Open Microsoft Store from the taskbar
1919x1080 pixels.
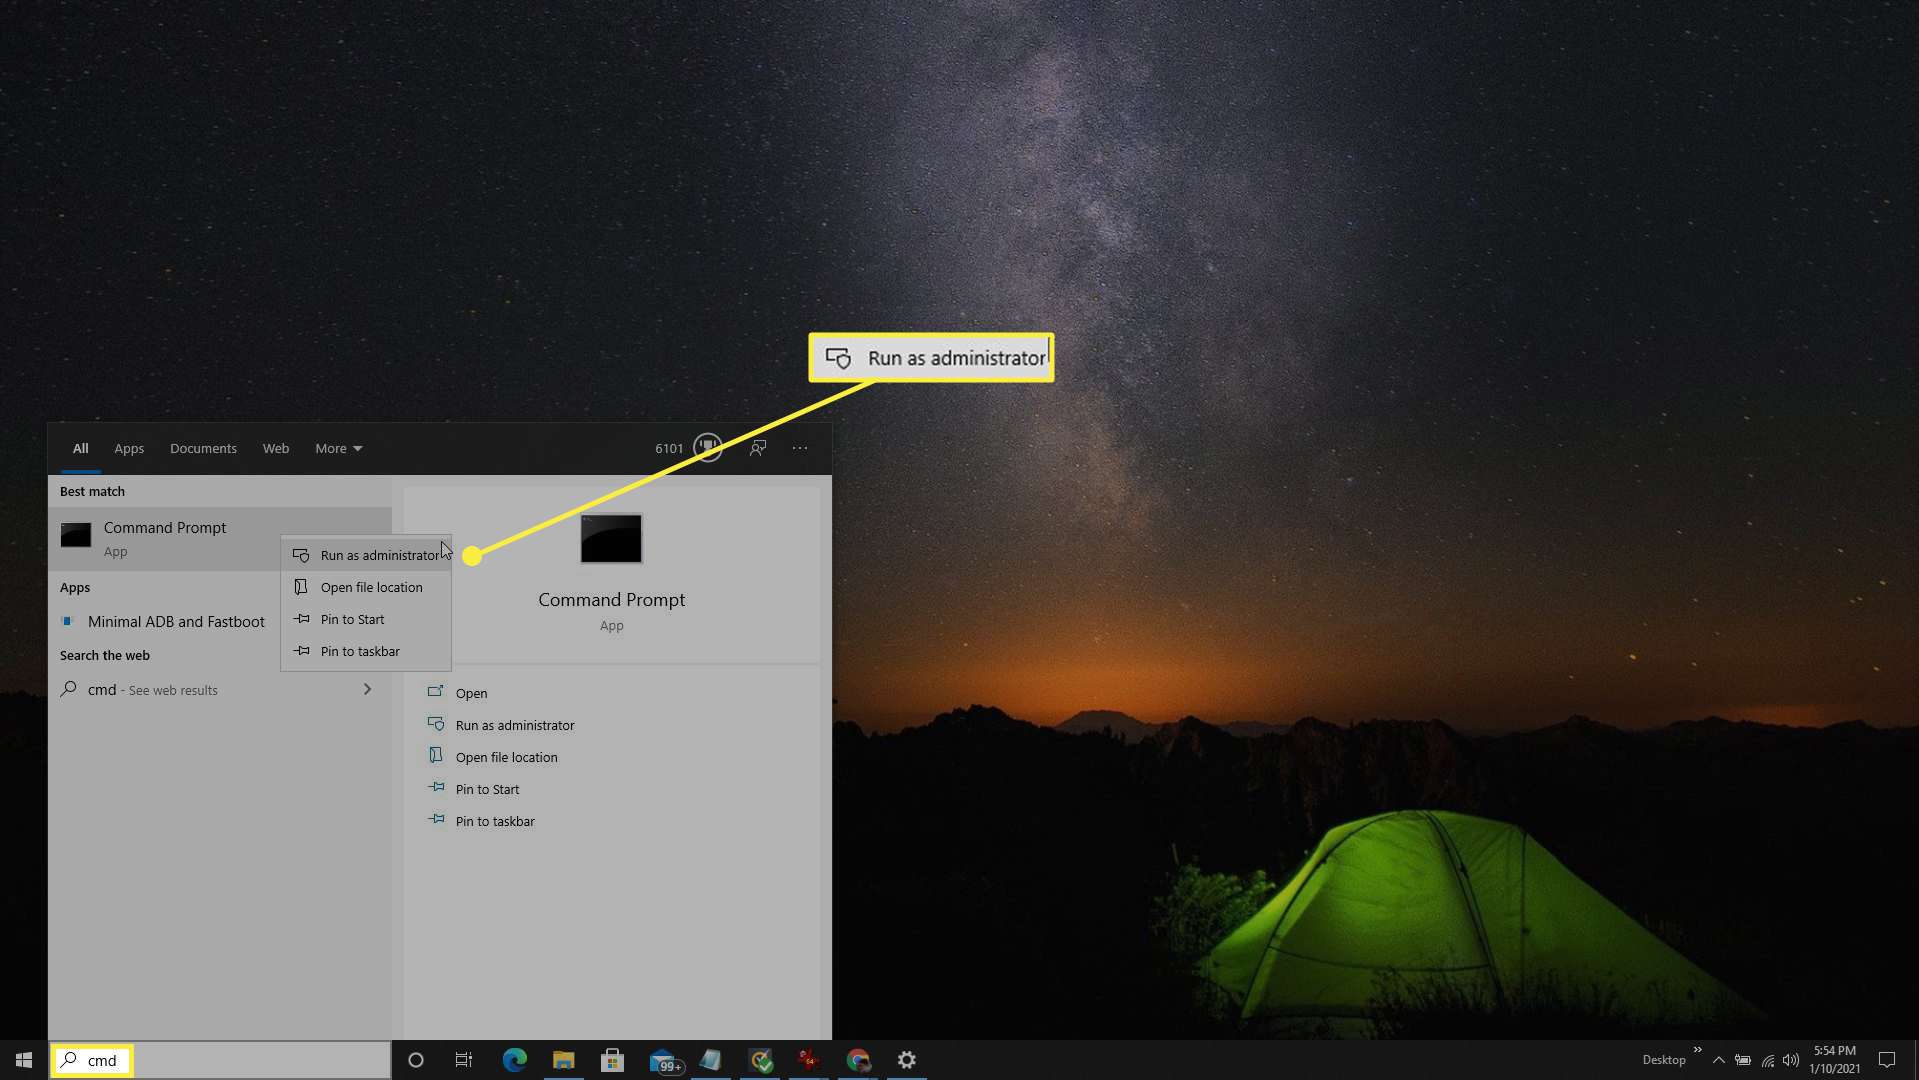coord(613,1060)
